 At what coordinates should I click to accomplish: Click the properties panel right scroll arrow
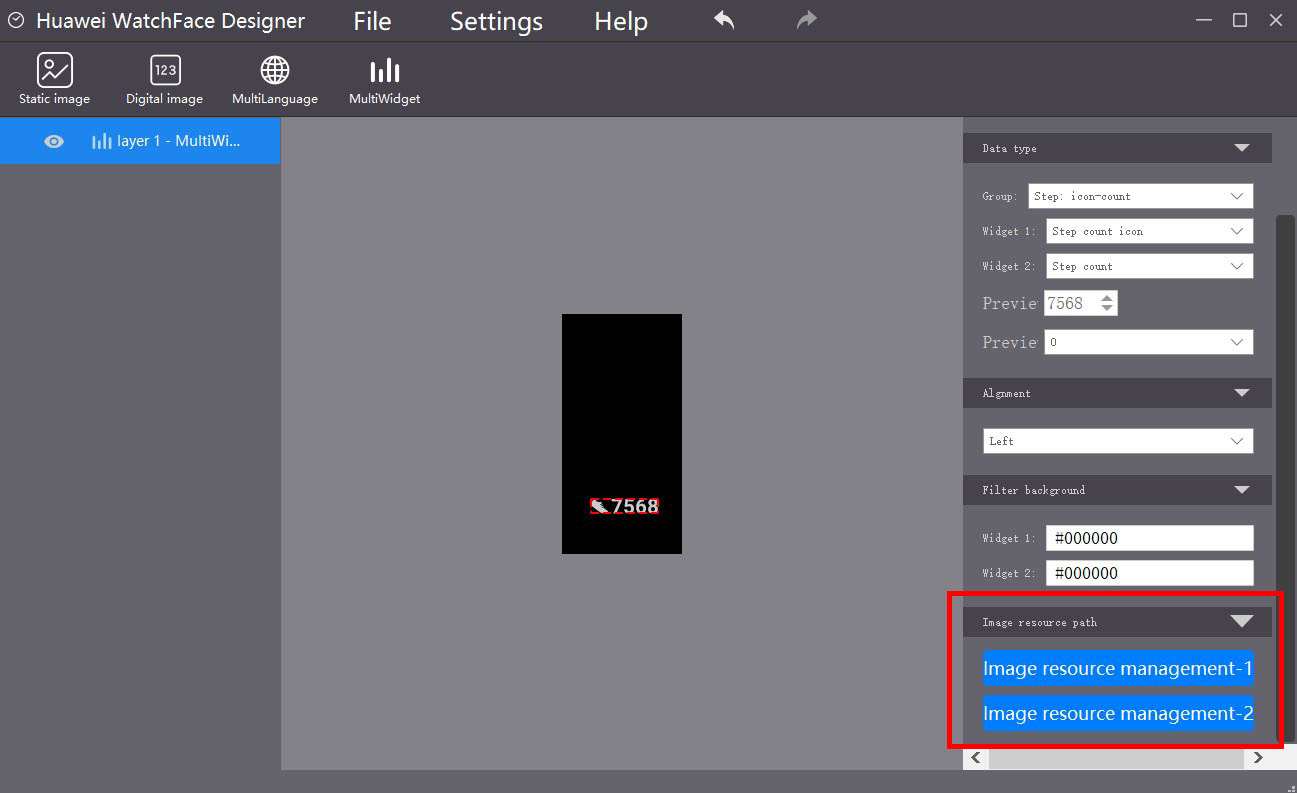(x=1258, y=759)
